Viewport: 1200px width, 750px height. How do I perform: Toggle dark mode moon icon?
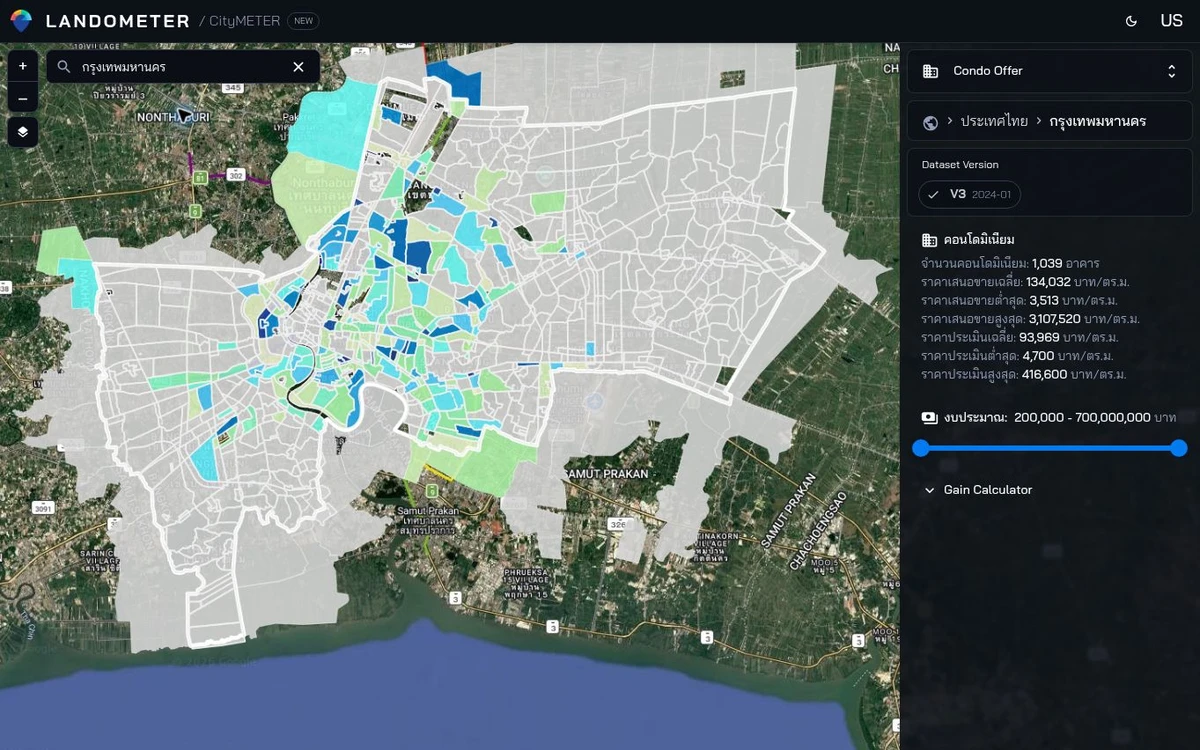click(1131, 21)
